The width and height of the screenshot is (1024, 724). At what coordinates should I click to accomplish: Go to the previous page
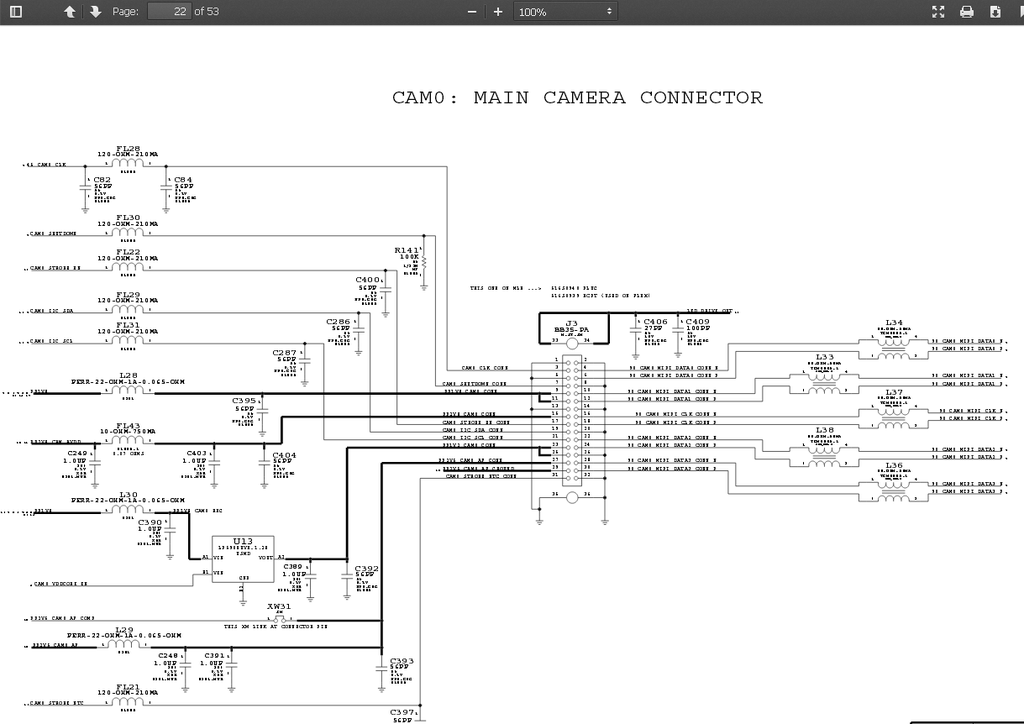[69, 12]
